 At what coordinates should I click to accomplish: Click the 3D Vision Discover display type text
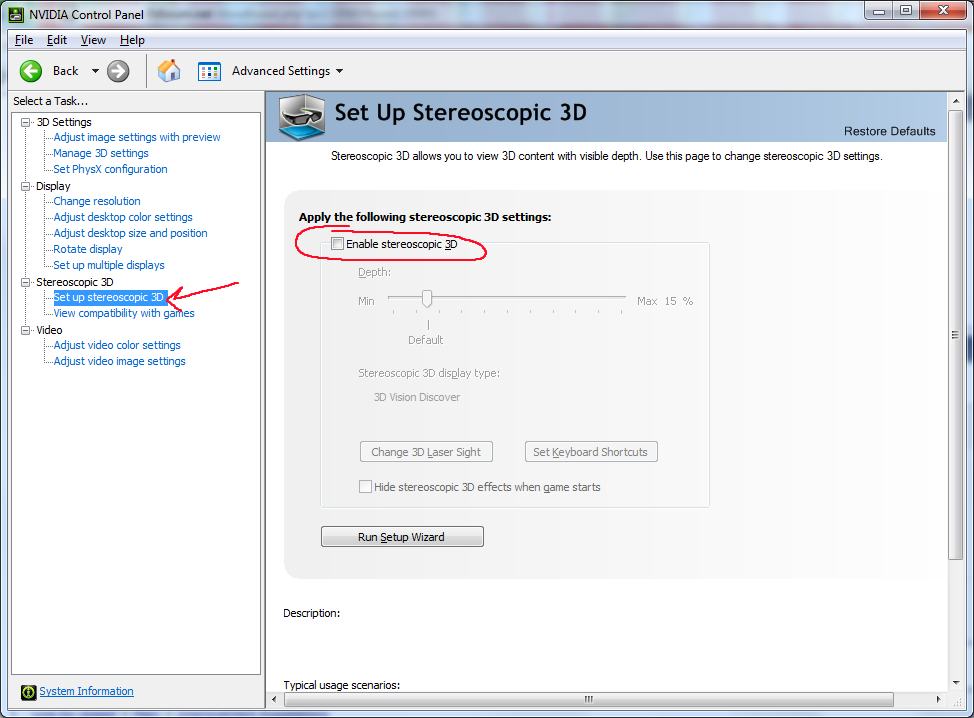tap(417, 398)
